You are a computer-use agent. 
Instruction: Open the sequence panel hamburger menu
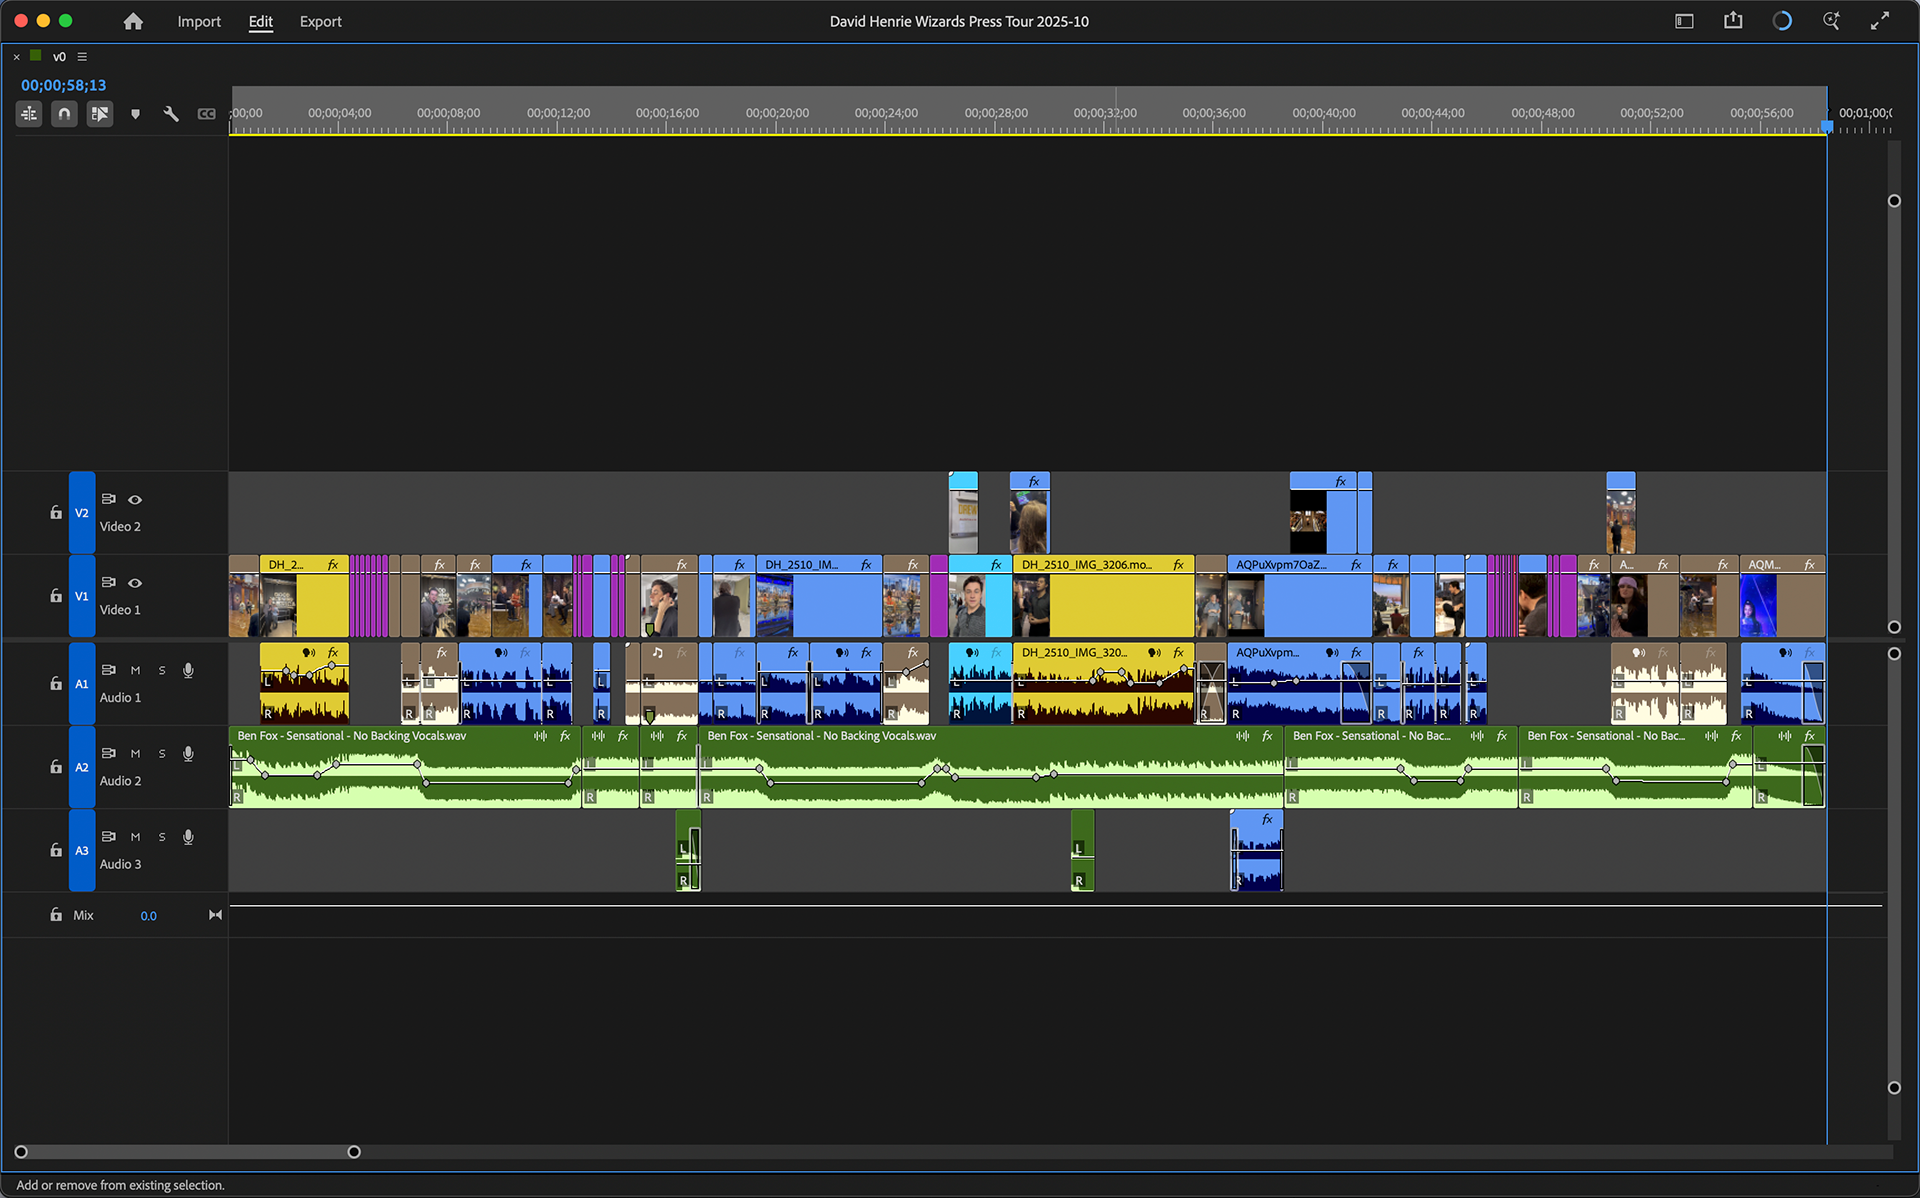[x=82, y=57]
